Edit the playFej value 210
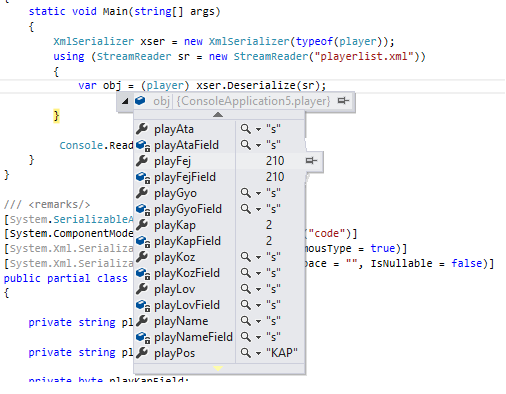Image resolution: width=506 pixels, height=394 pixels. tap(275, 161)
